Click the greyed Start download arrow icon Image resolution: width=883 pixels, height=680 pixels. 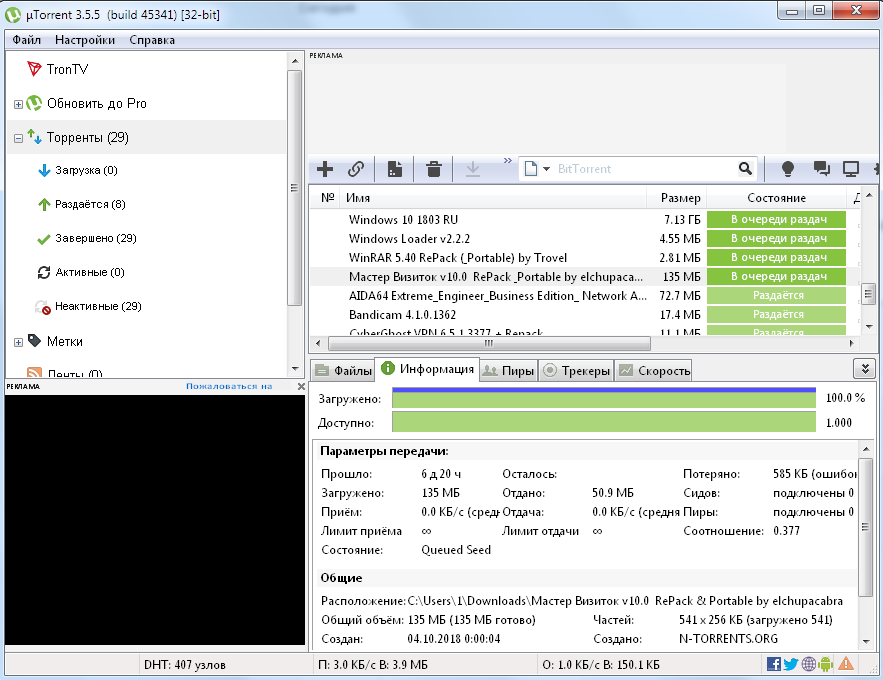pos(473,168)
